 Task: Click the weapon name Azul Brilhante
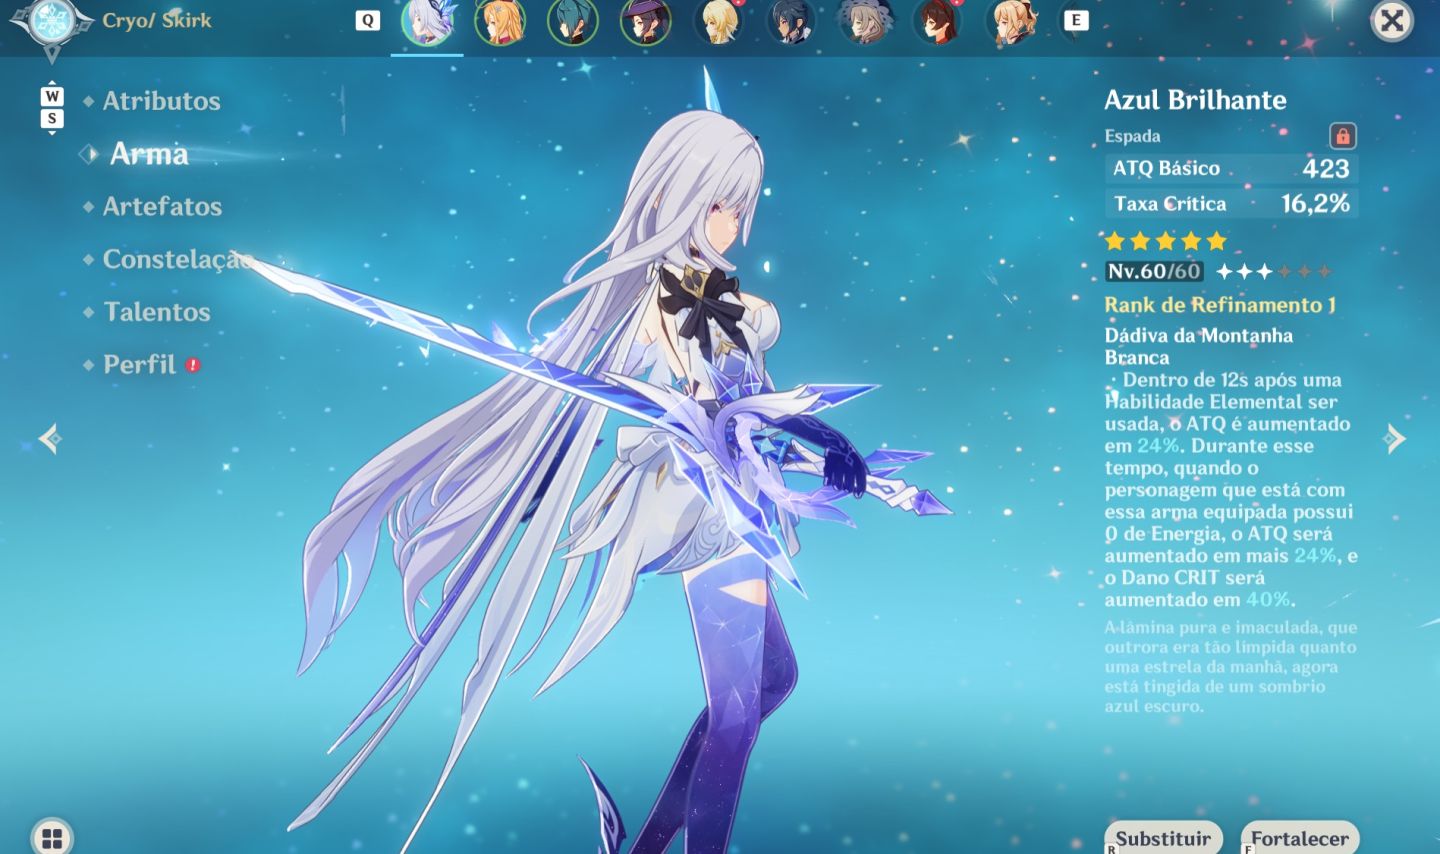click(x=1195, y=100)
